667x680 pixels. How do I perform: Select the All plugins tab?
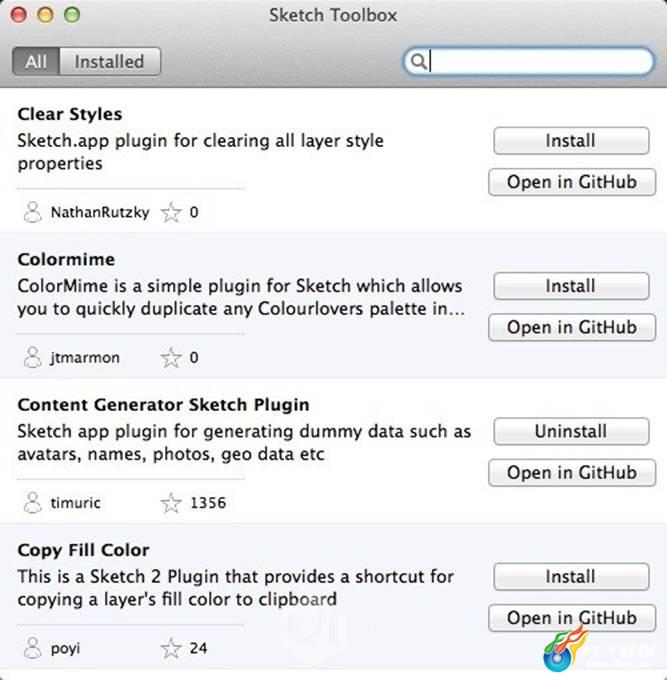pyautogui.click(x=36, y=62)
